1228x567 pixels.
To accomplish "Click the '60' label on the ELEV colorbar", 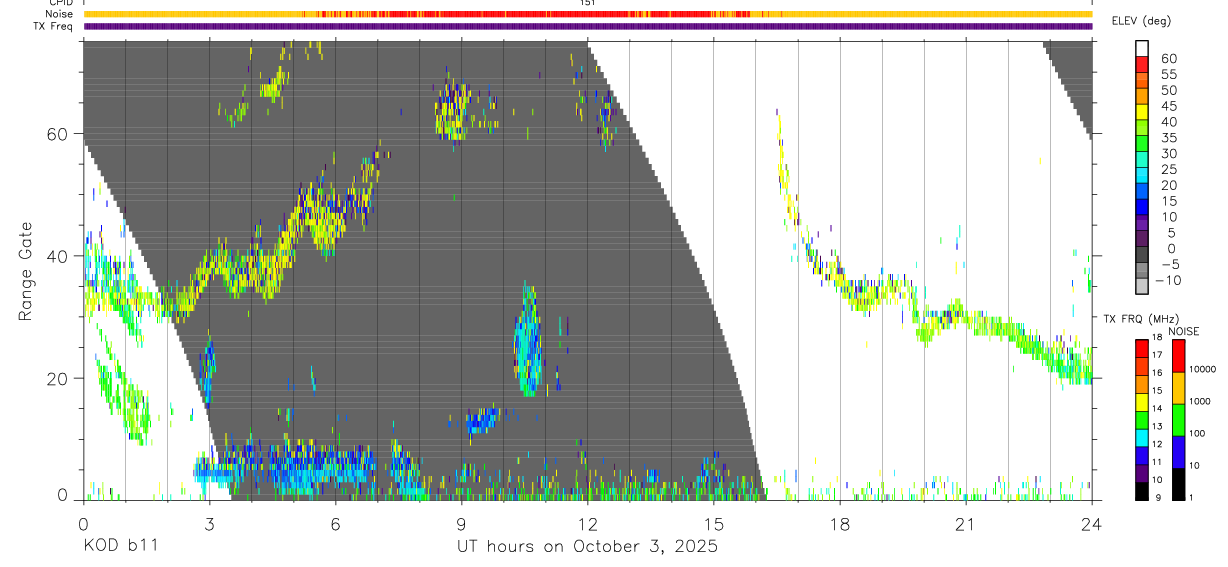I will [1168, 59].
